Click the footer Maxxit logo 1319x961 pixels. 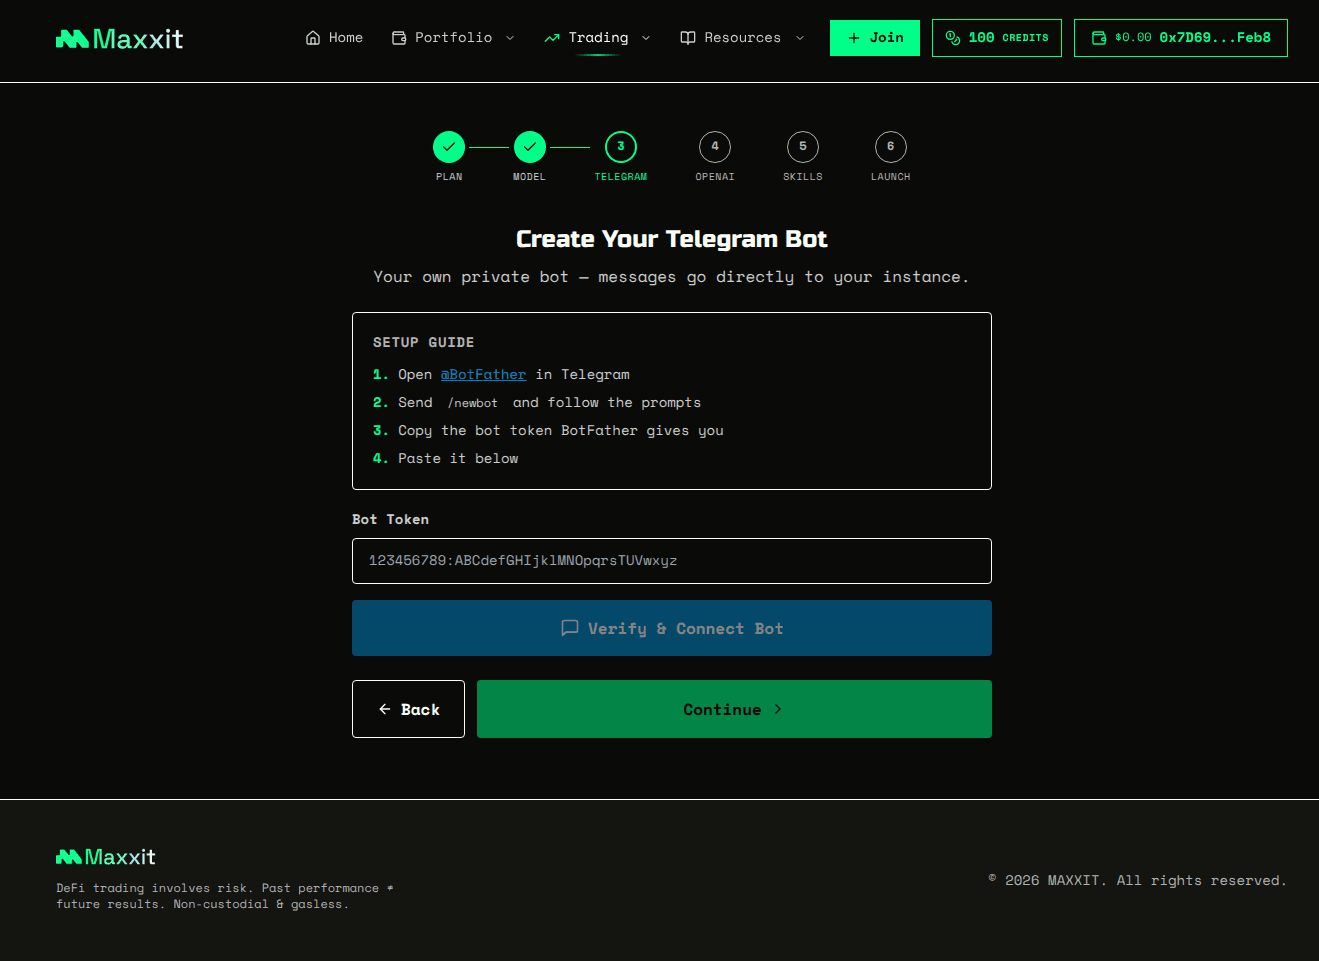[105, 857]
